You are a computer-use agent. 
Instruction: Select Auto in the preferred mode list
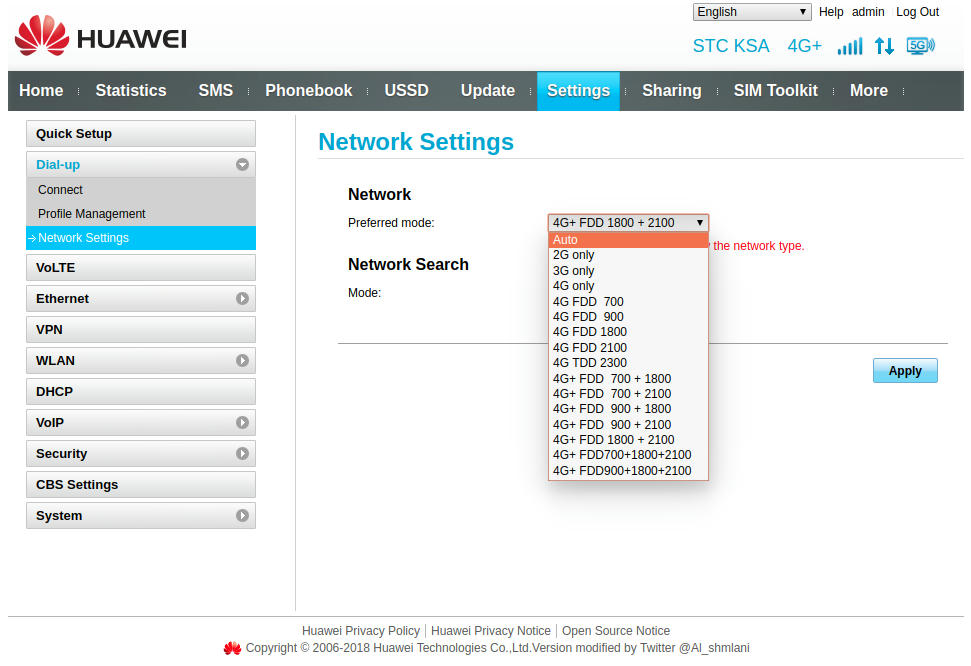pyautogui.click(x=628, y=240)
